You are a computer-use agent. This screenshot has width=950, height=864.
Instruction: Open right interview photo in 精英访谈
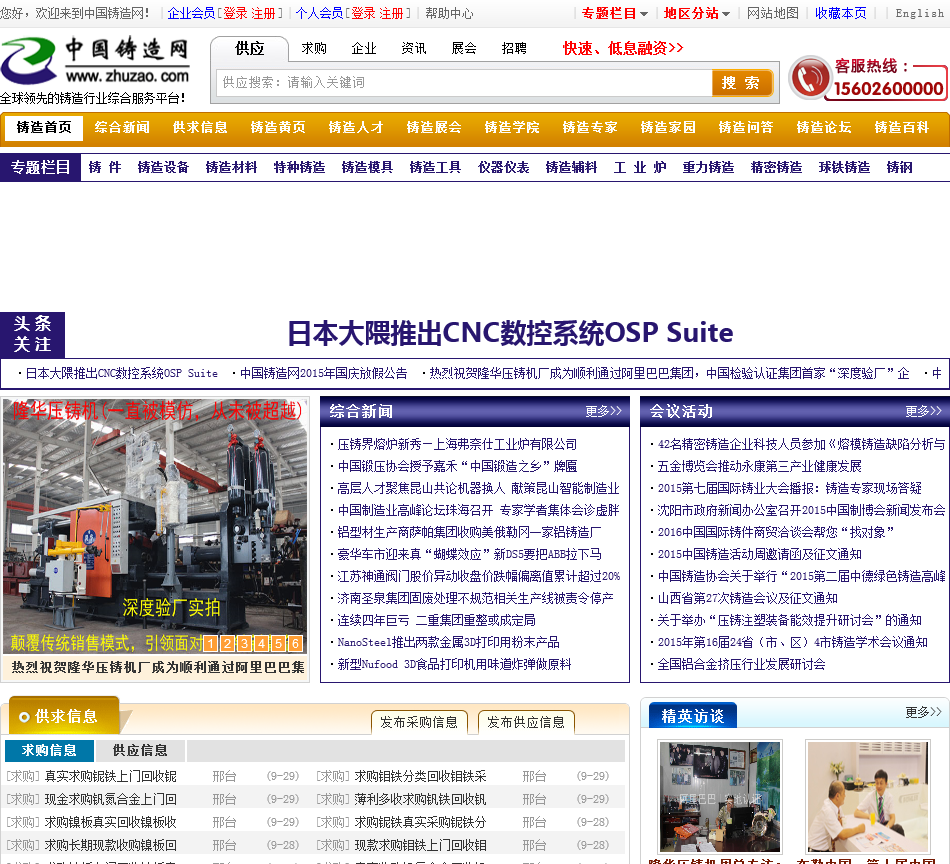click(x=868, y=796)
